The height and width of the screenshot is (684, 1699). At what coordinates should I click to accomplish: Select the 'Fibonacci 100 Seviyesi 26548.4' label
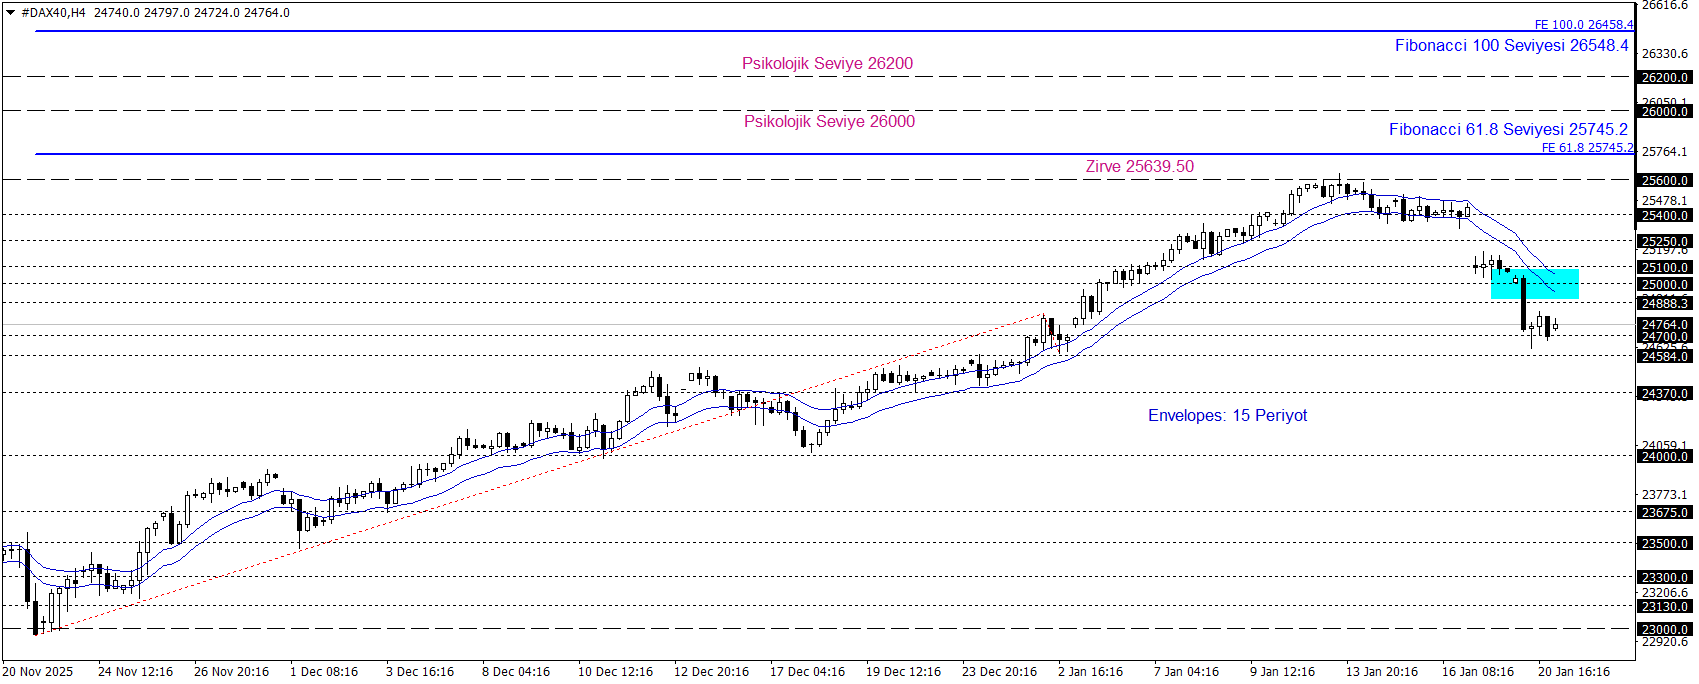pyautogui.click(x=1511, y=45)
